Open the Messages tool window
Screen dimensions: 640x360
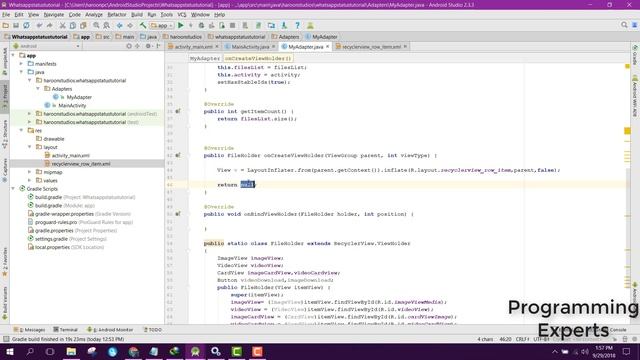[x=29, y=329]
